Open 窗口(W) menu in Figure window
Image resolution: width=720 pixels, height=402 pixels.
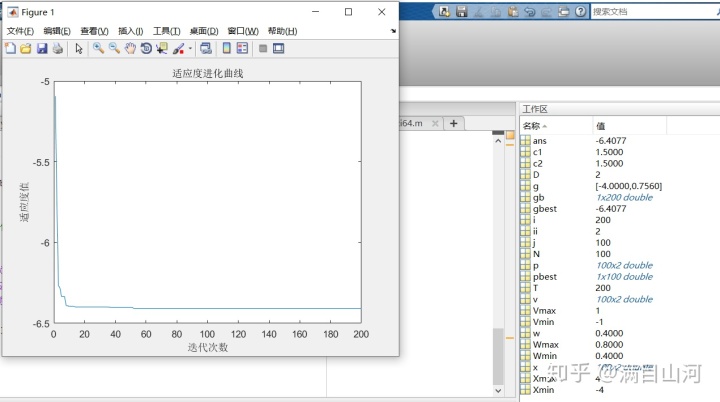click(x=243, y=31)
